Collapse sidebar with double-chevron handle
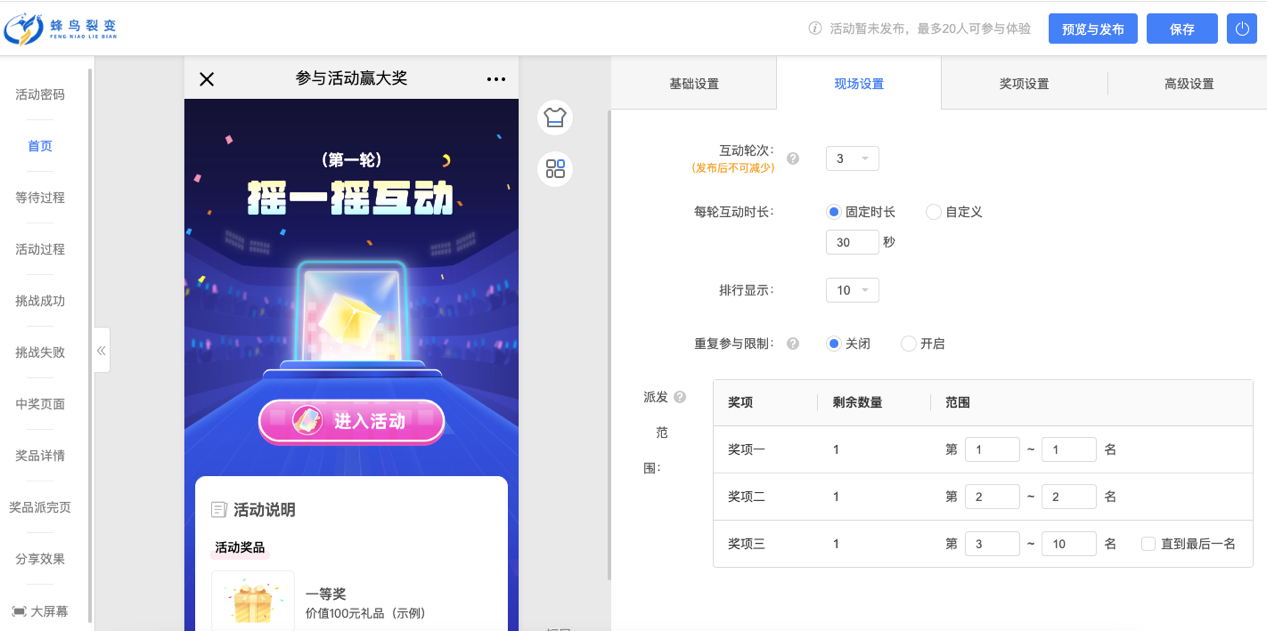 point(102,350)
